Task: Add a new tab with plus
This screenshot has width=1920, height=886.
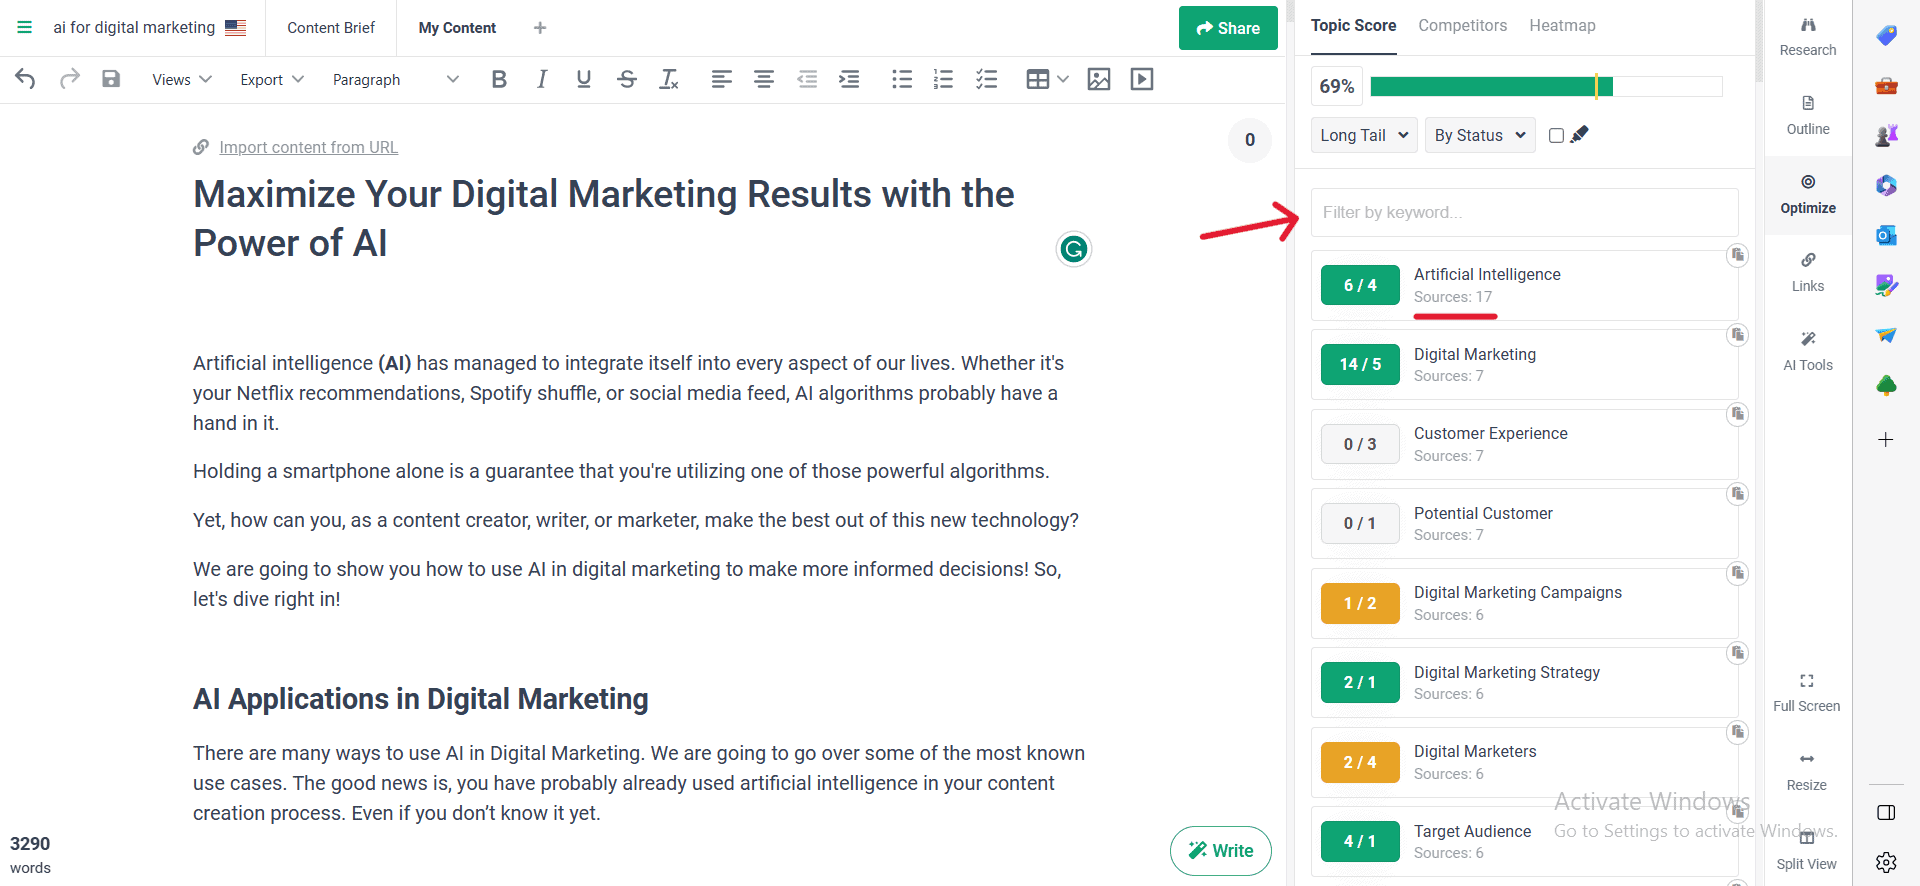Action: 540,28
